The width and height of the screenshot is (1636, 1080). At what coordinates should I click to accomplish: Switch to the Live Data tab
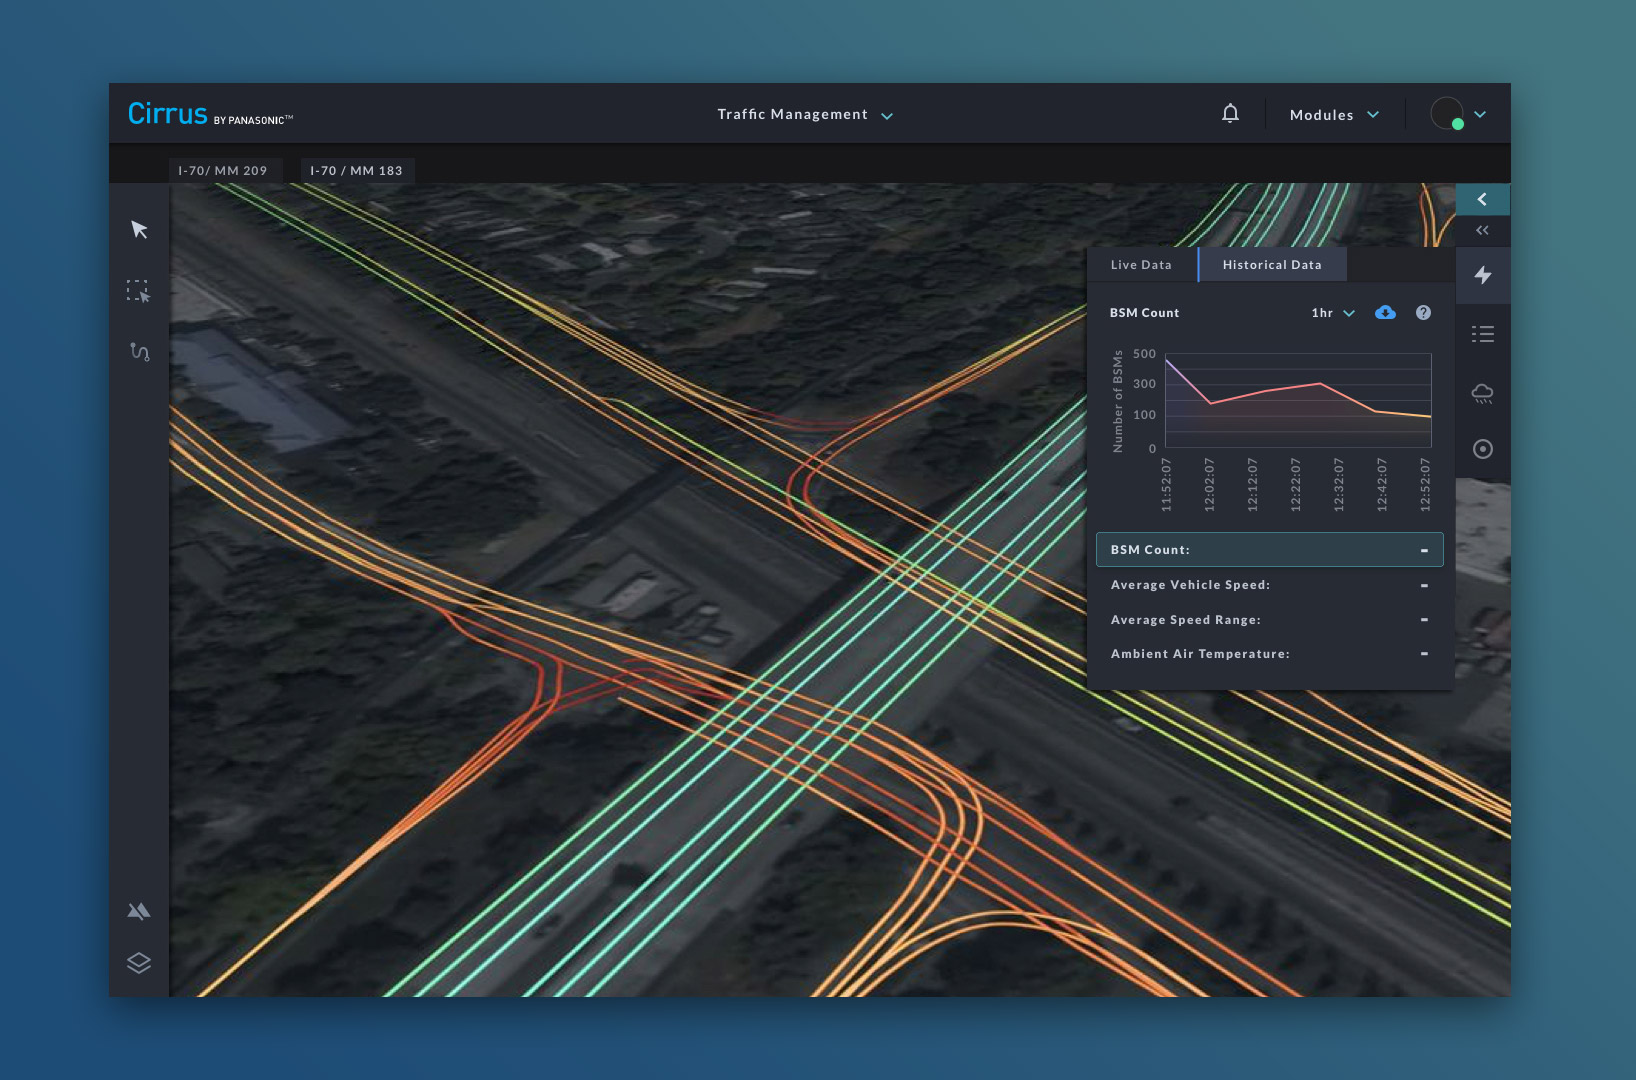(x=1141, y=265)
